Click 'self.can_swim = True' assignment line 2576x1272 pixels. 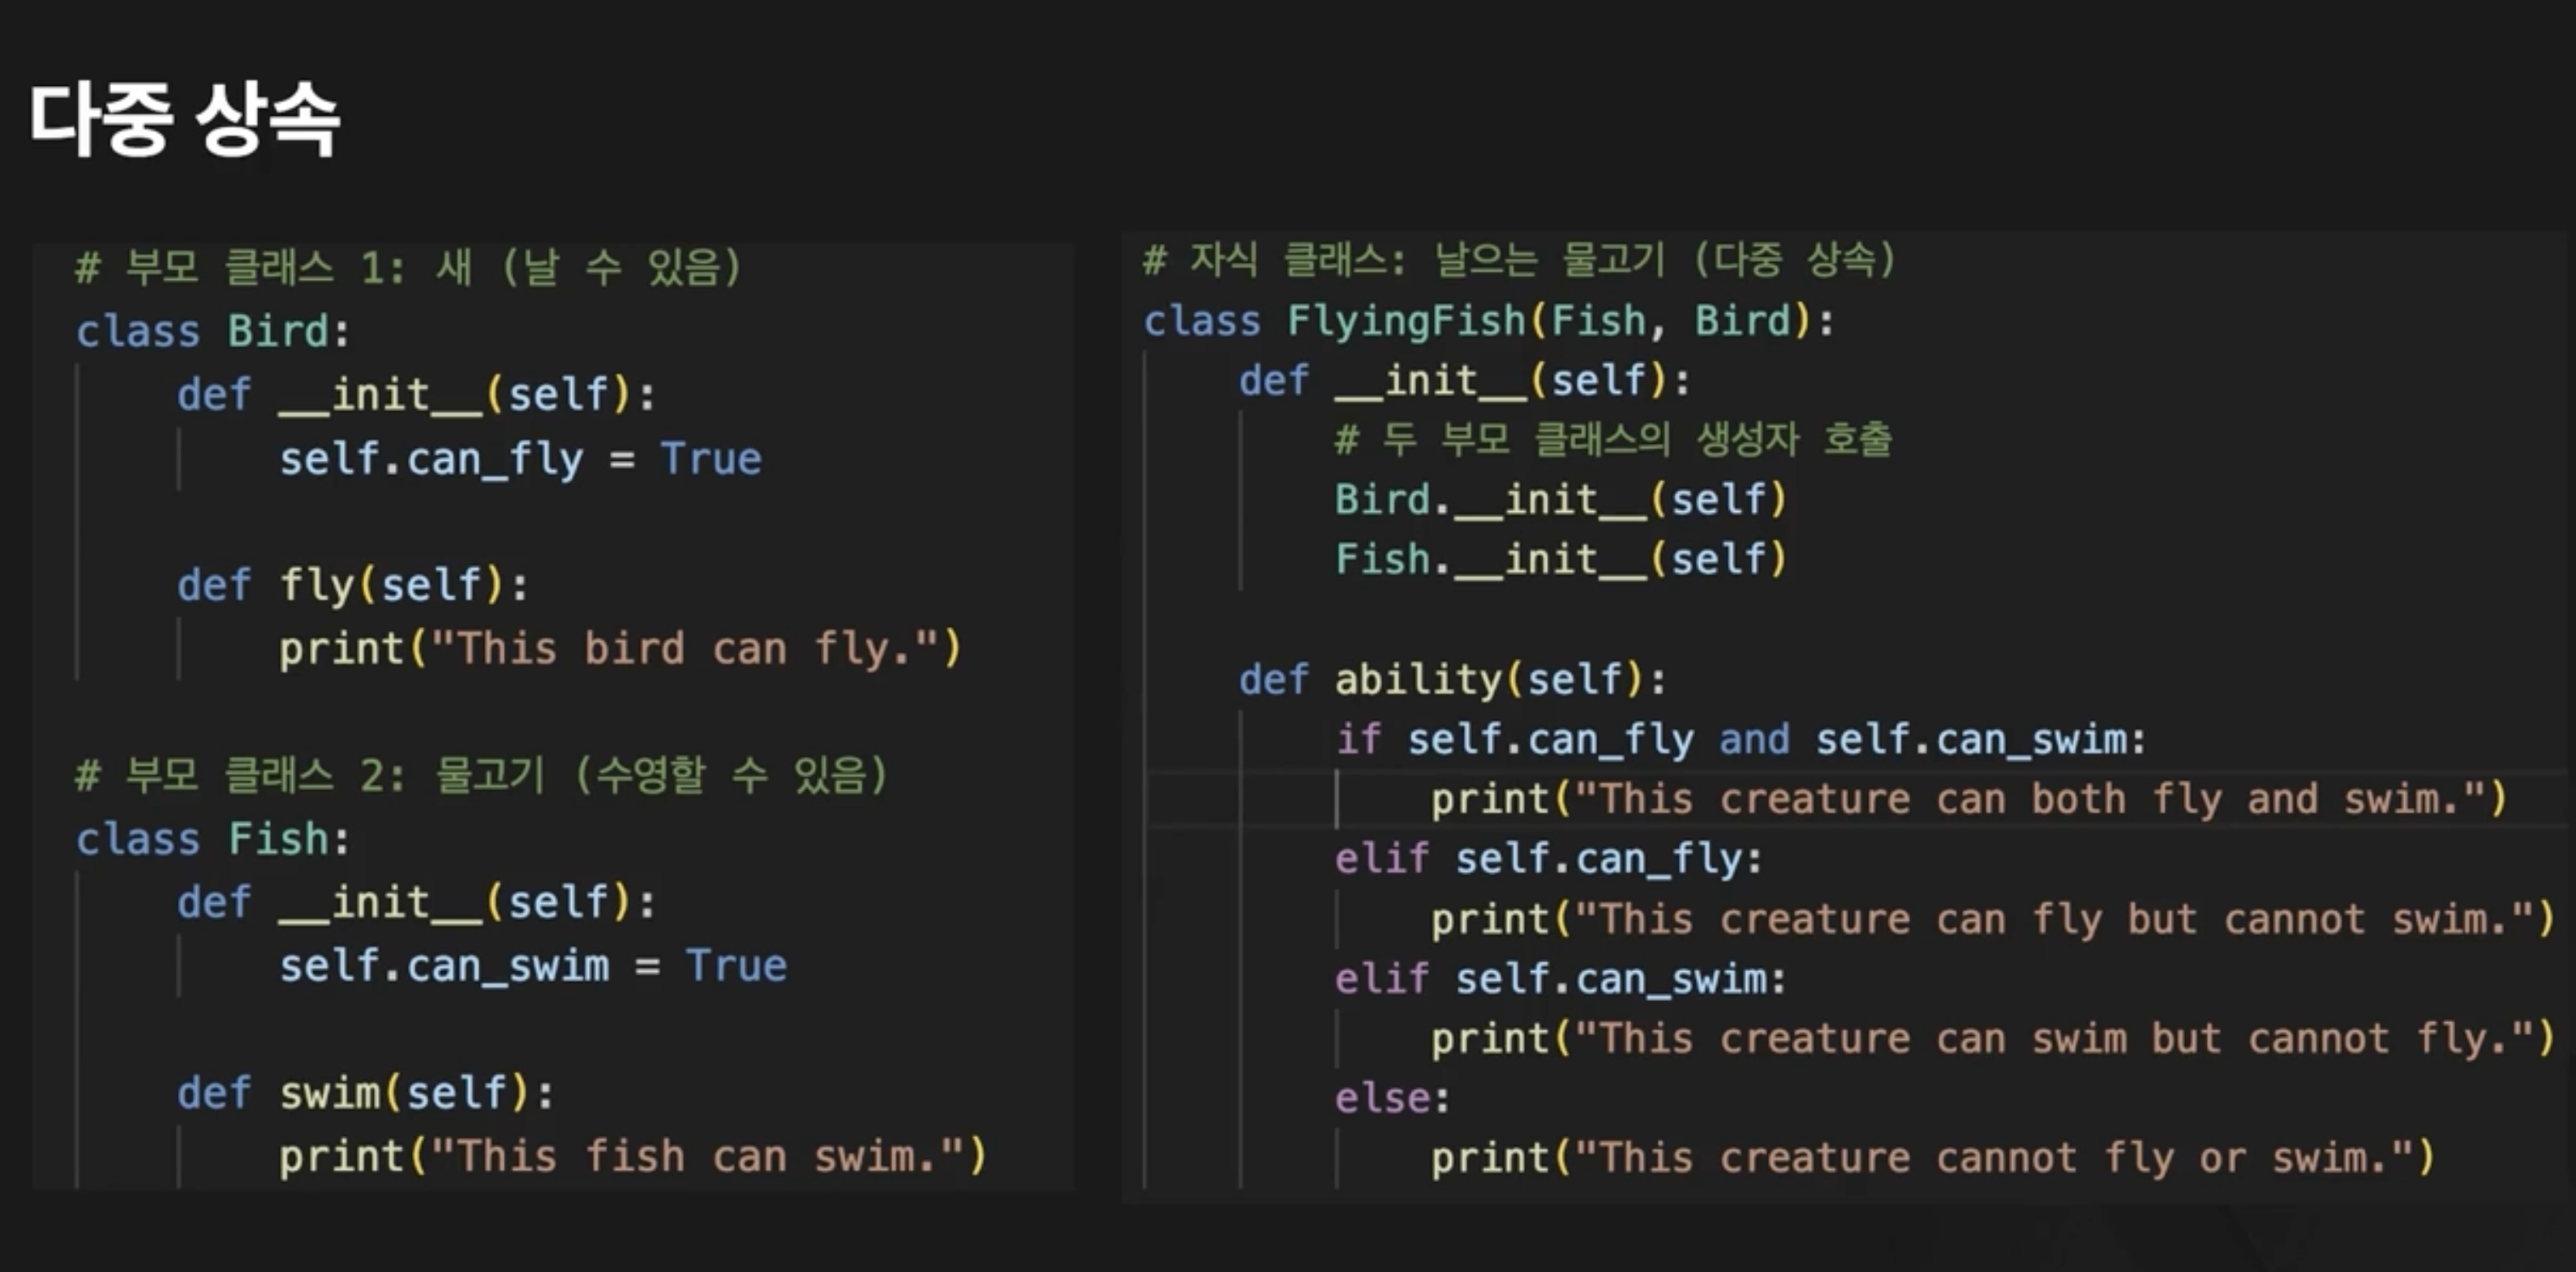pyautogui.click(x=532, y=966)
